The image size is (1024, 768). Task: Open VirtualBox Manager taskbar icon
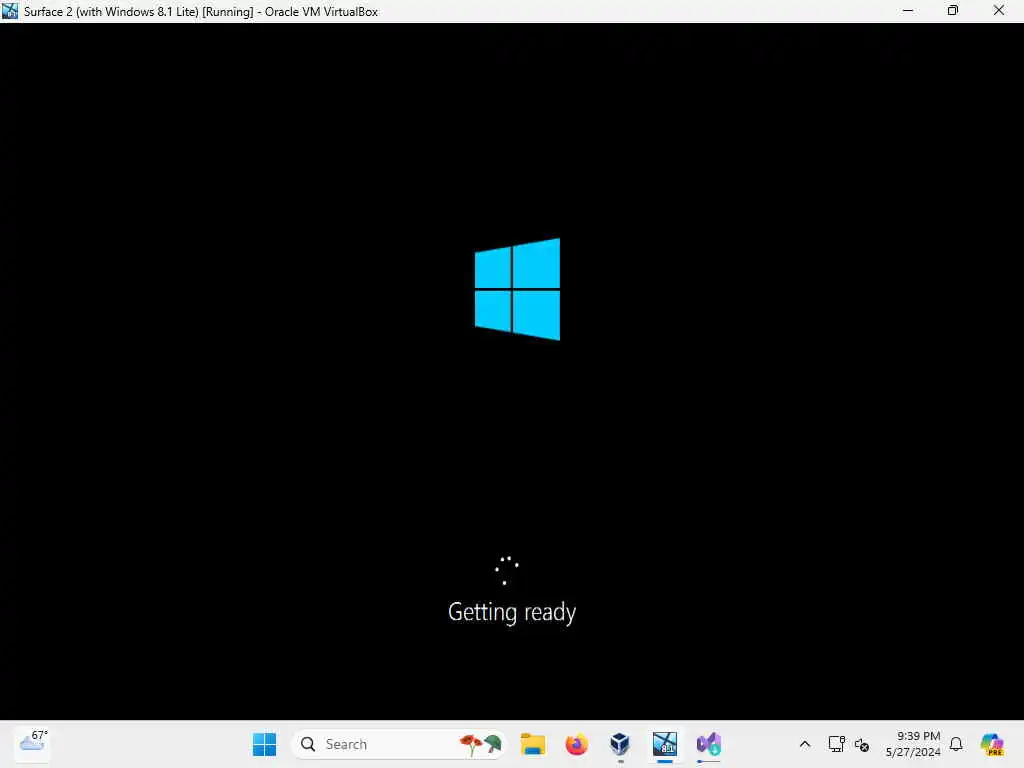coord(620,744)
